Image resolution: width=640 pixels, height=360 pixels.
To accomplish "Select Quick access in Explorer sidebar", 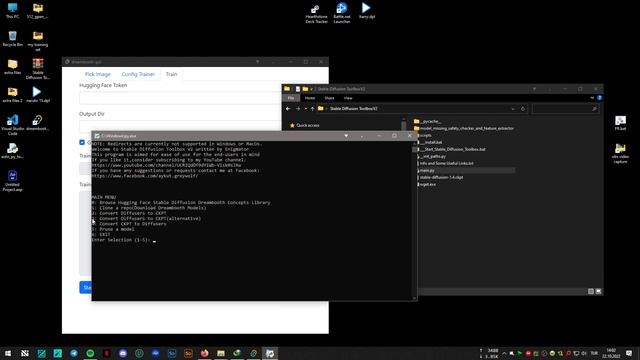I will [x=304, y=125].
